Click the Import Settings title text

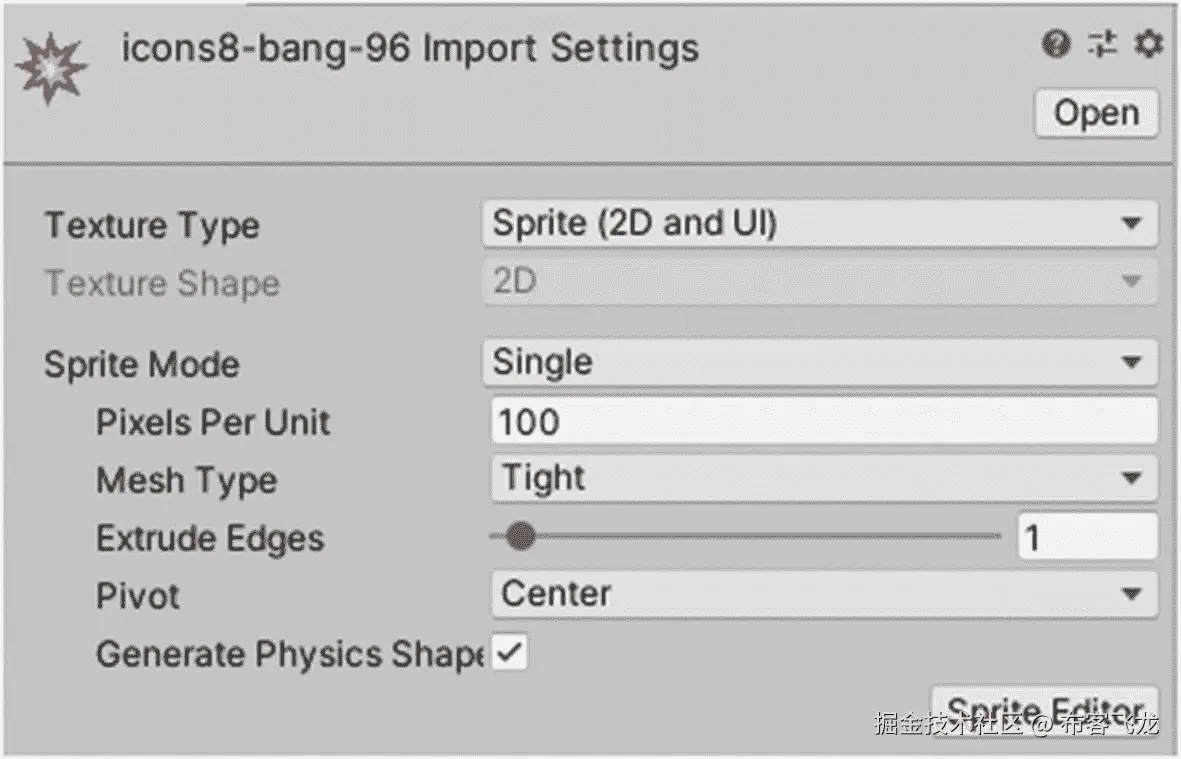click(x=410, y=48)
